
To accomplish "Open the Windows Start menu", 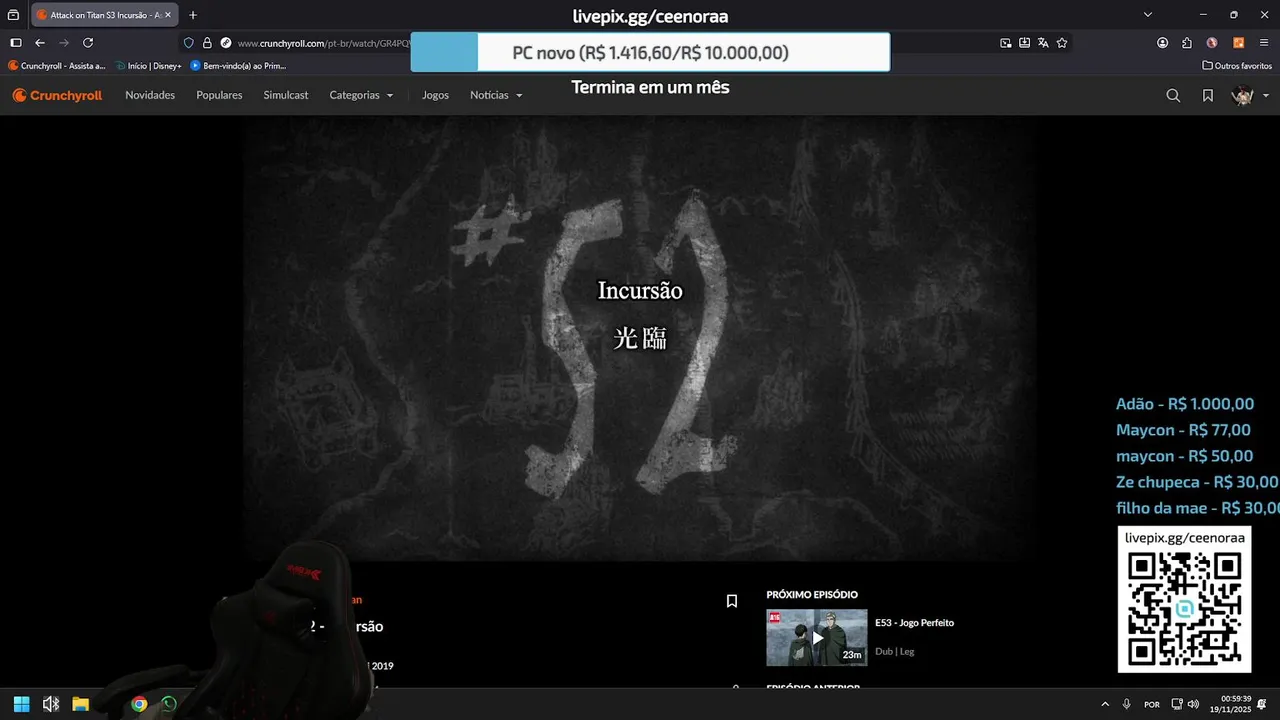I will 21,704.
